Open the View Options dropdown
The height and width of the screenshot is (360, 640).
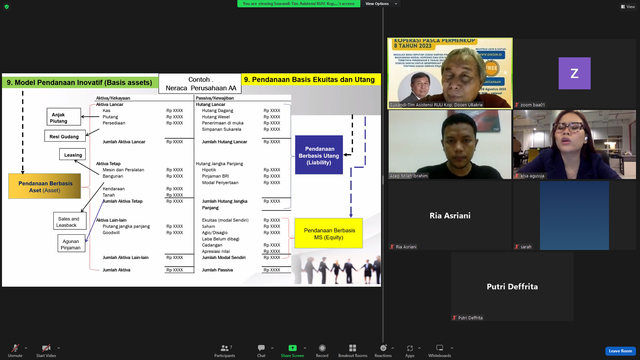381,4
